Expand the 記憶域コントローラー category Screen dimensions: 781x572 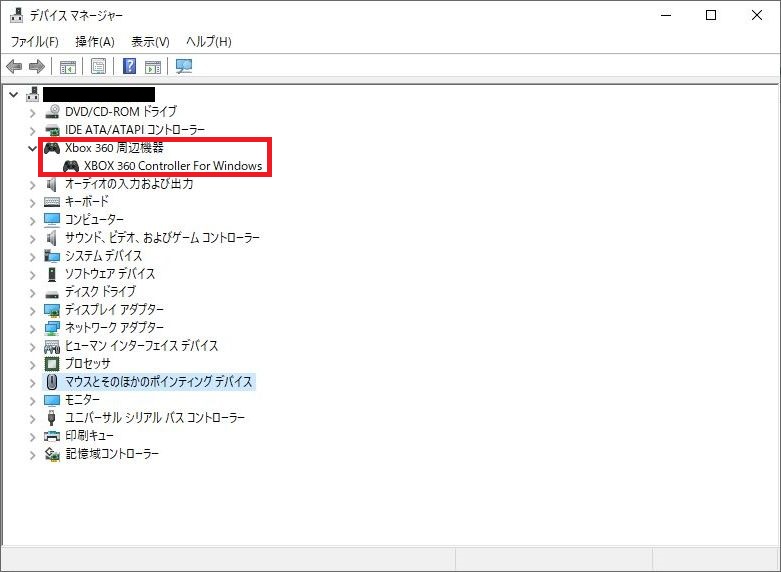click(33, 455)
